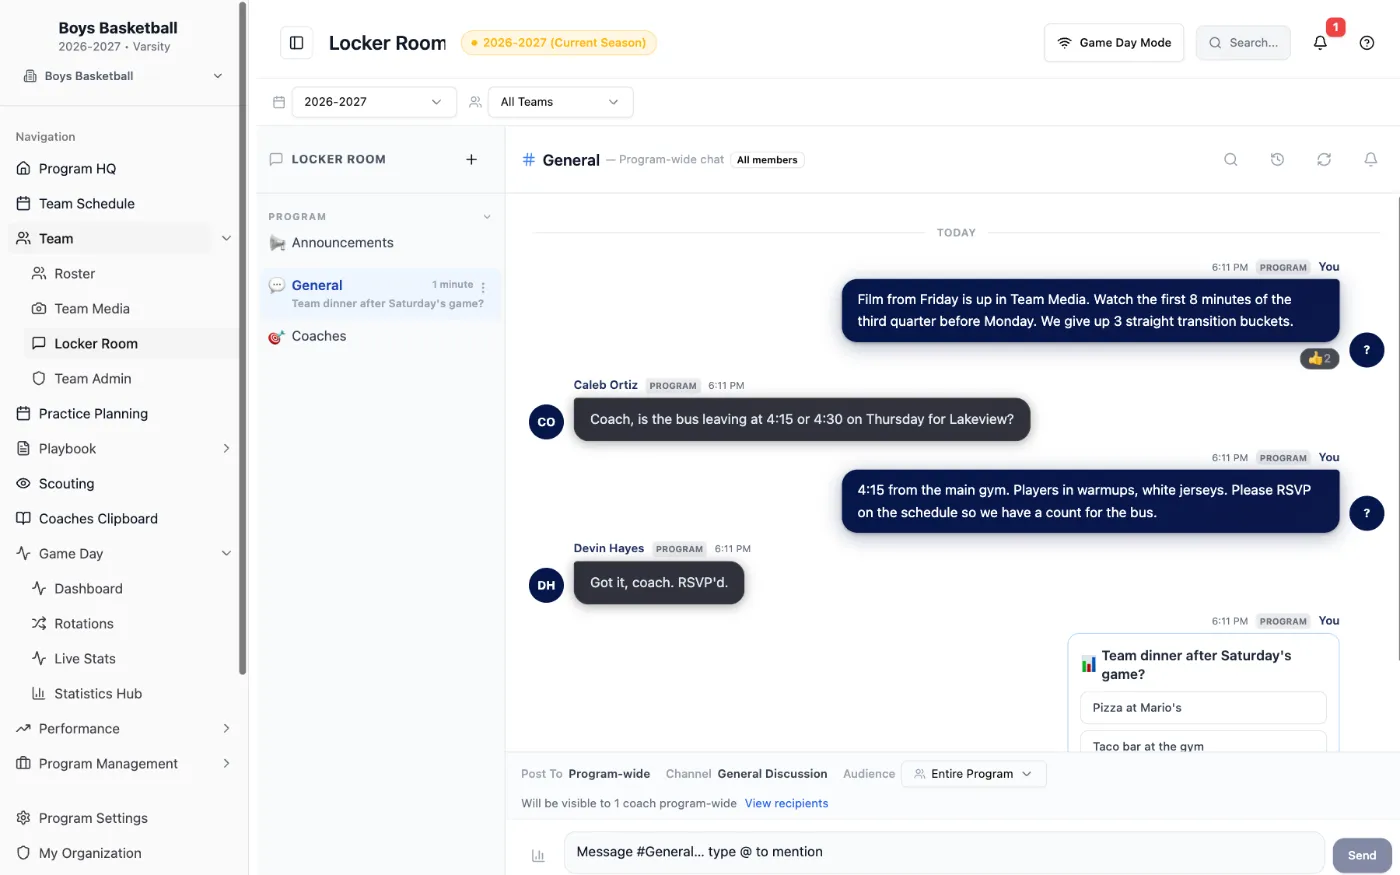Select Pizza at Mario's poll option
Viewport: 1400px width, 875px height.
pos(1203,707)
